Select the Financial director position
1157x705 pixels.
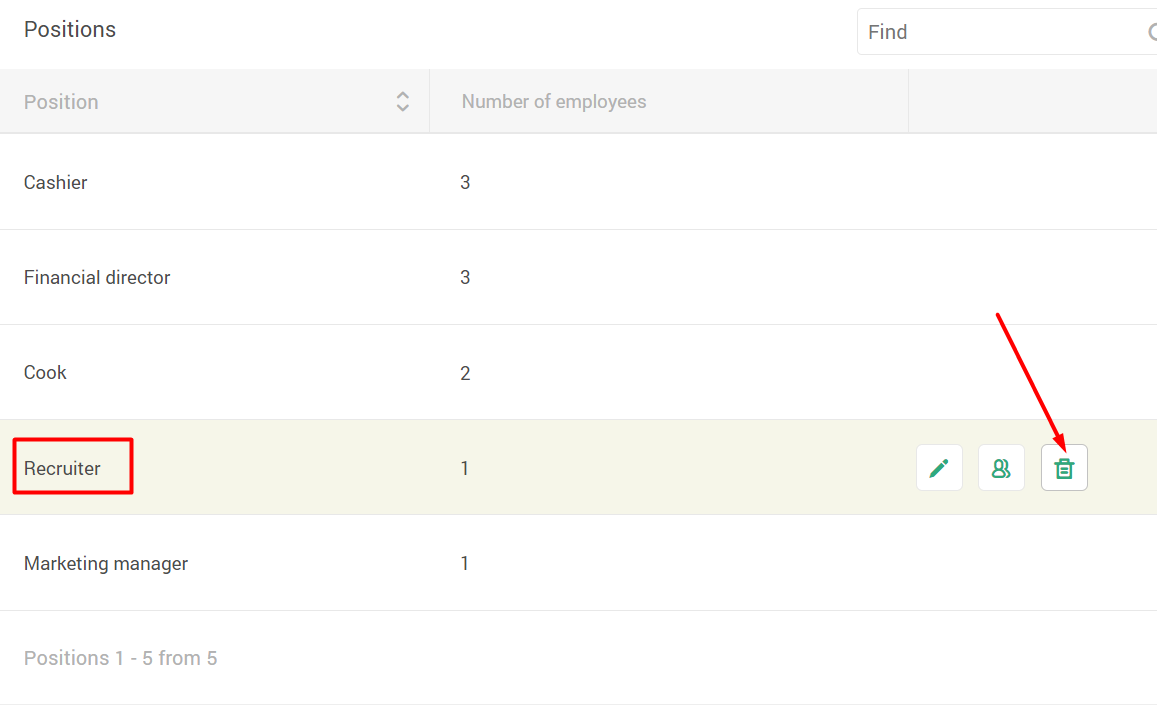[97, 277]
